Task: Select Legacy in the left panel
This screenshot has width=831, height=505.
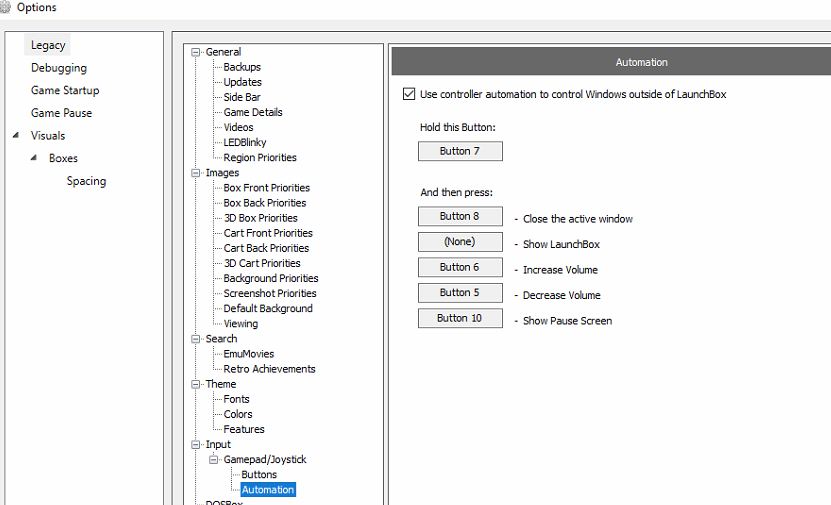Action: click(48, 45)
